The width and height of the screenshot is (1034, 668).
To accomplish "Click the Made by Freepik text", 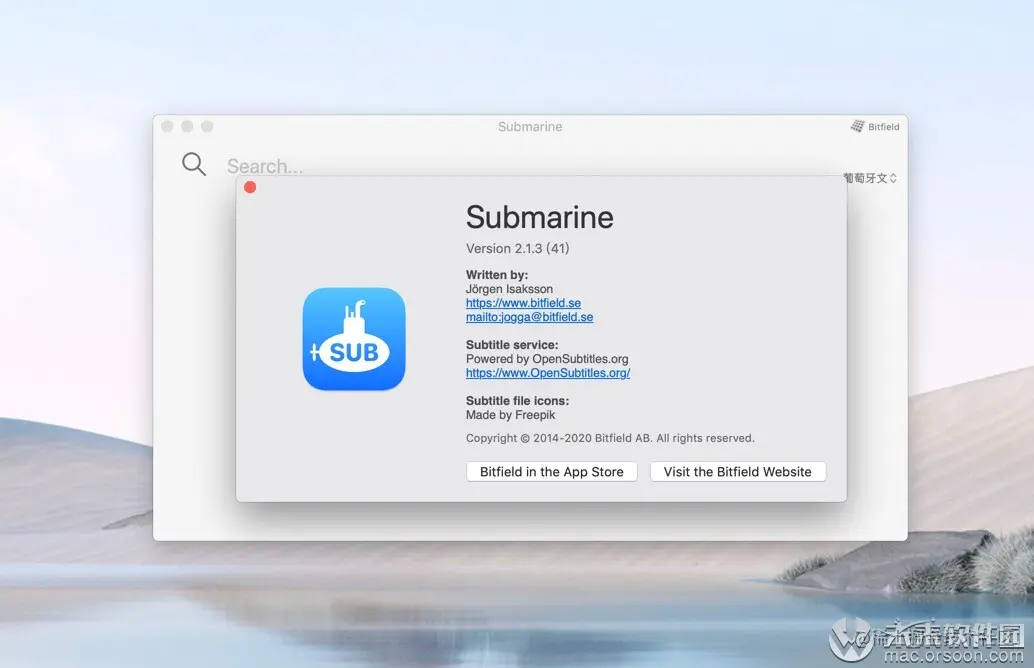I will point(510,415).
